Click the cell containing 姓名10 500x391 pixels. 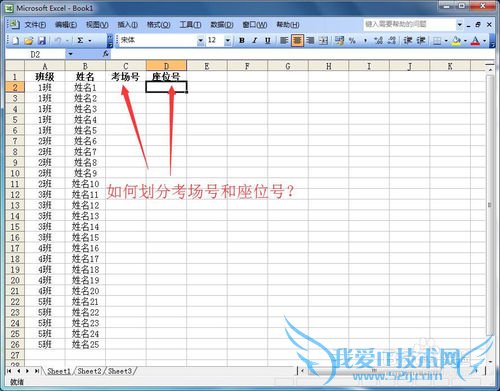click(85, 184)
